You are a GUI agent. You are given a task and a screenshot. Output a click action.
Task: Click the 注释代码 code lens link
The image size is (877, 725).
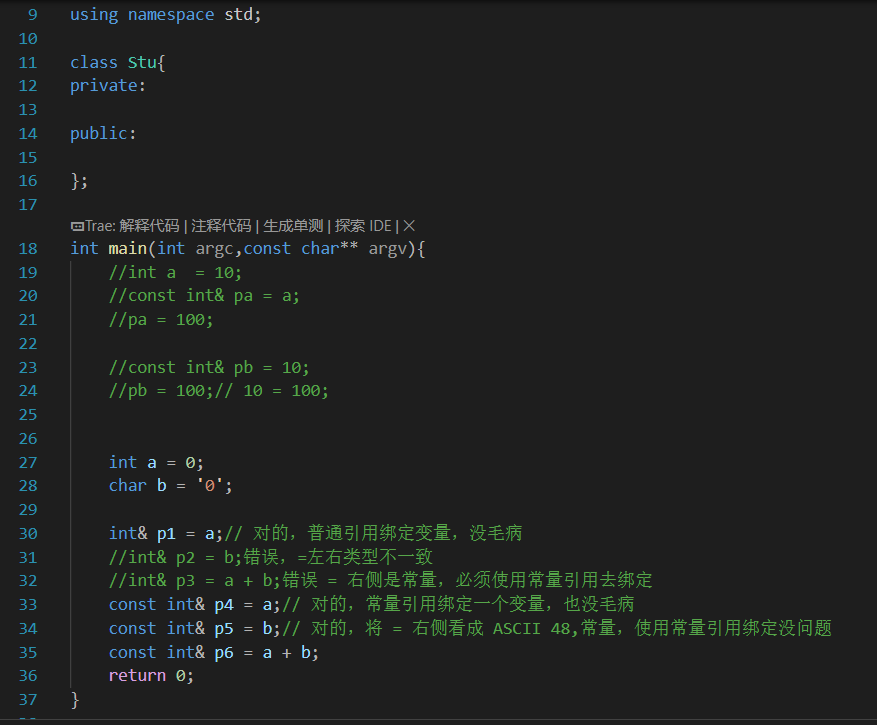coord(221,226)
